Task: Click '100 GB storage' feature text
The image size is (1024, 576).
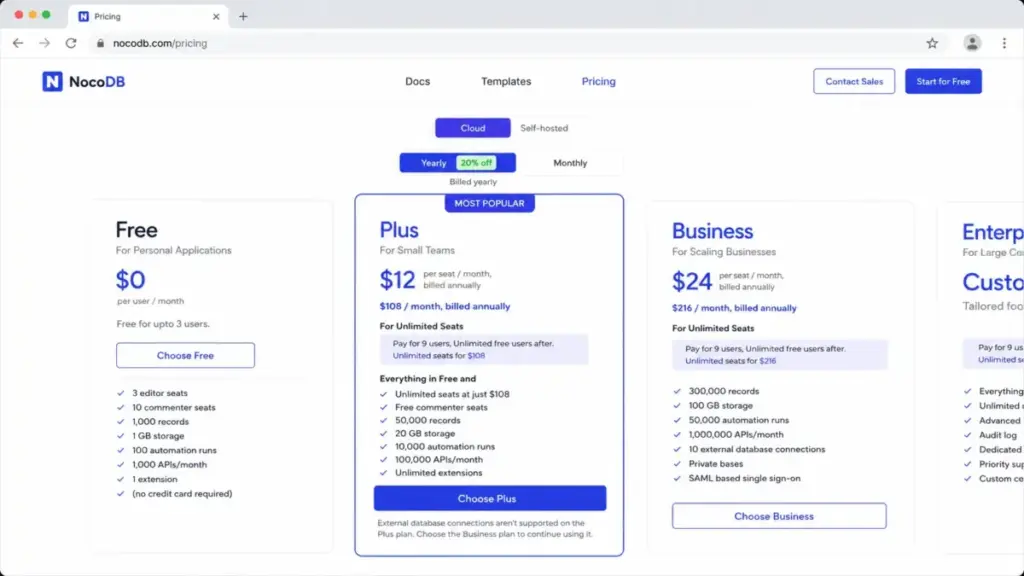Action: [721, 406]
